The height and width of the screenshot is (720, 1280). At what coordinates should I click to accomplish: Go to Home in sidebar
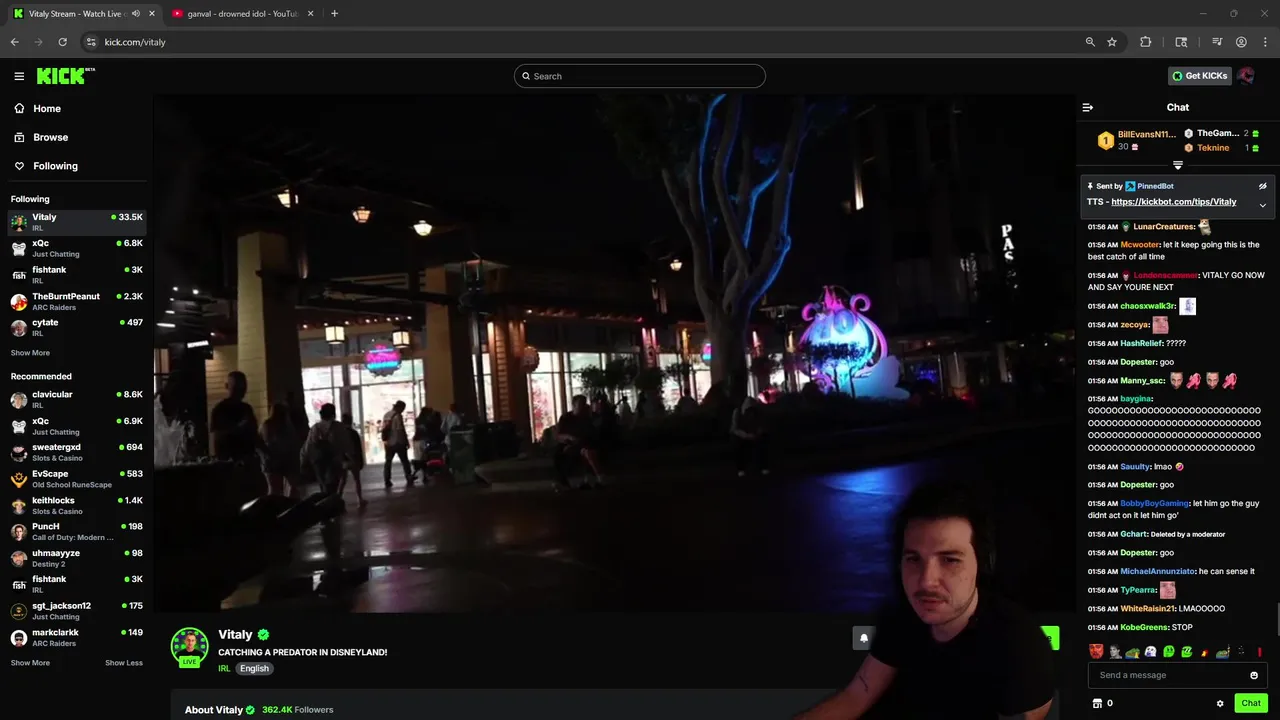click(78, 108)
